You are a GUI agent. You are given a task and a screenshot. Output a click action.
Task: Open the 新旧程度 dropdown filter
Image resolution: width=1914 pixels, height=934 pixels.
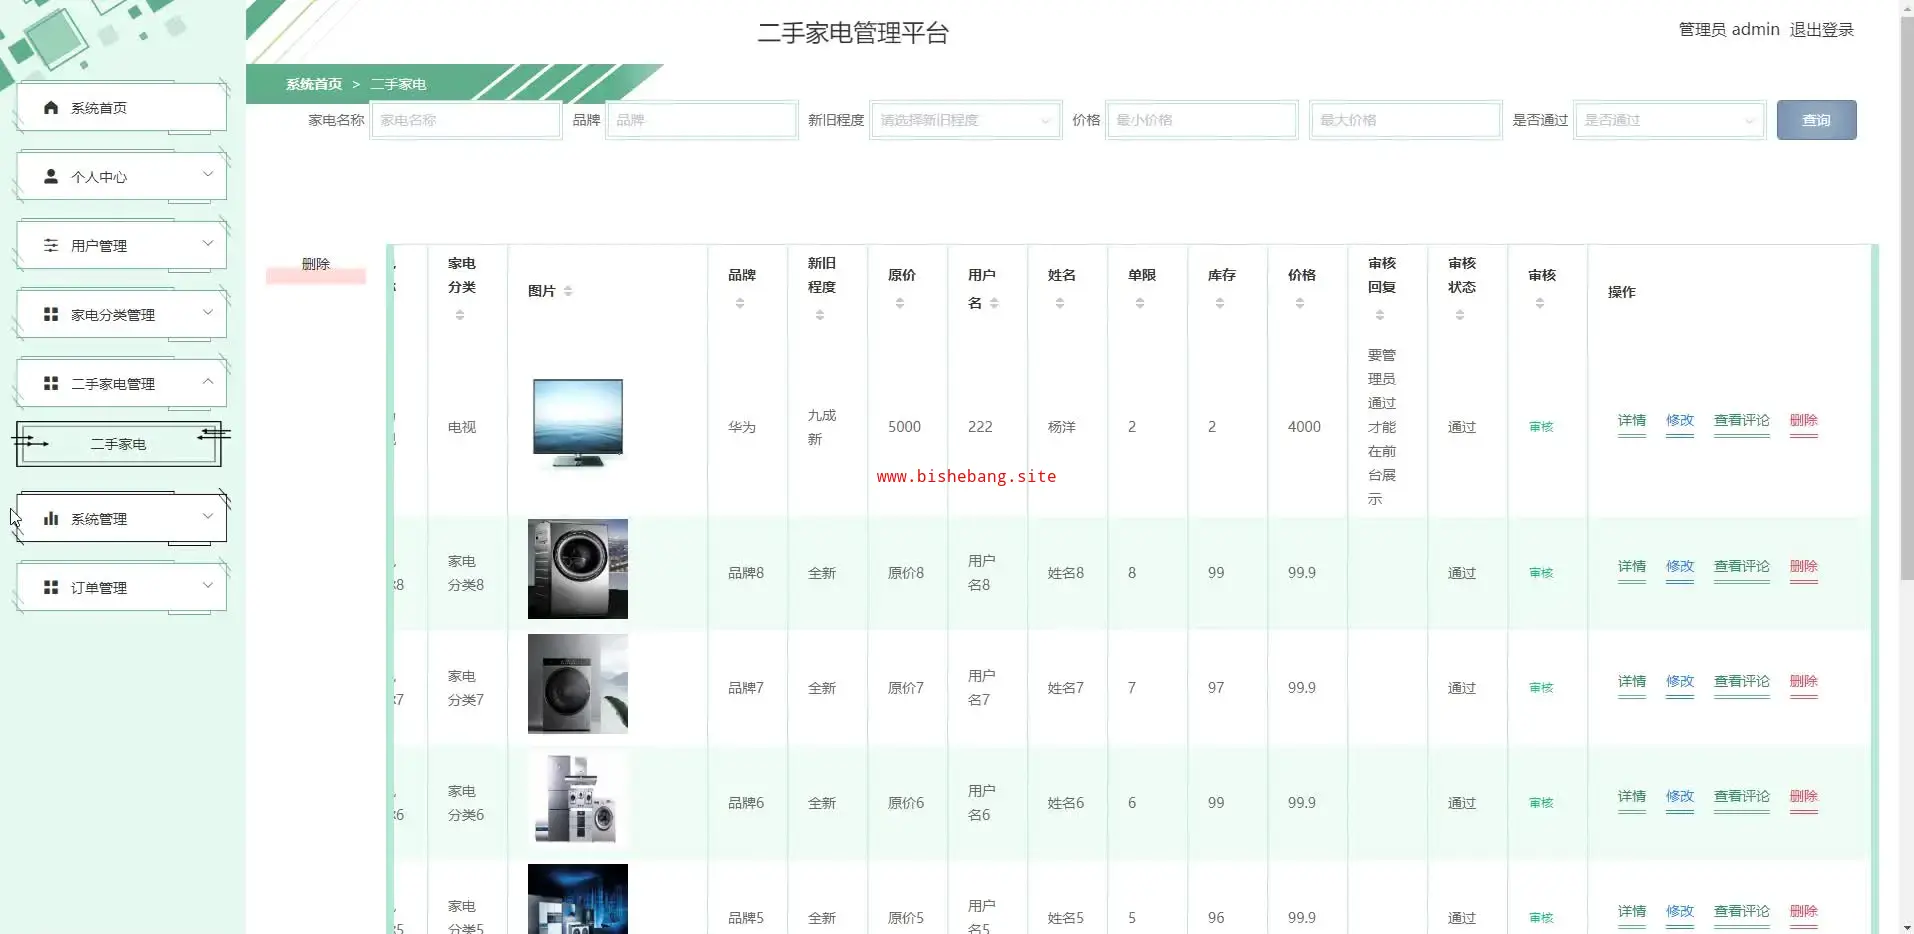(965, 120)
